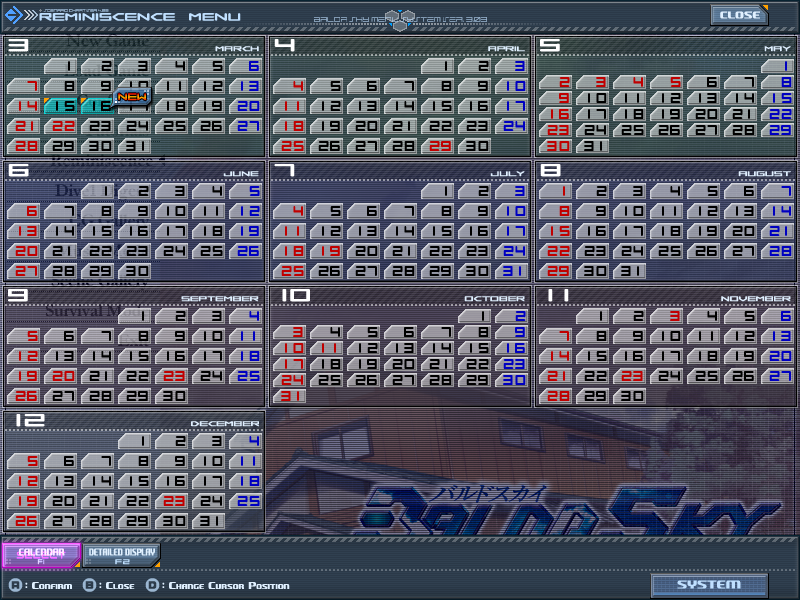Select March 15 highlighted date
Image resolution: width=800 pixels, height=600 pixels.
click(61, 106)
